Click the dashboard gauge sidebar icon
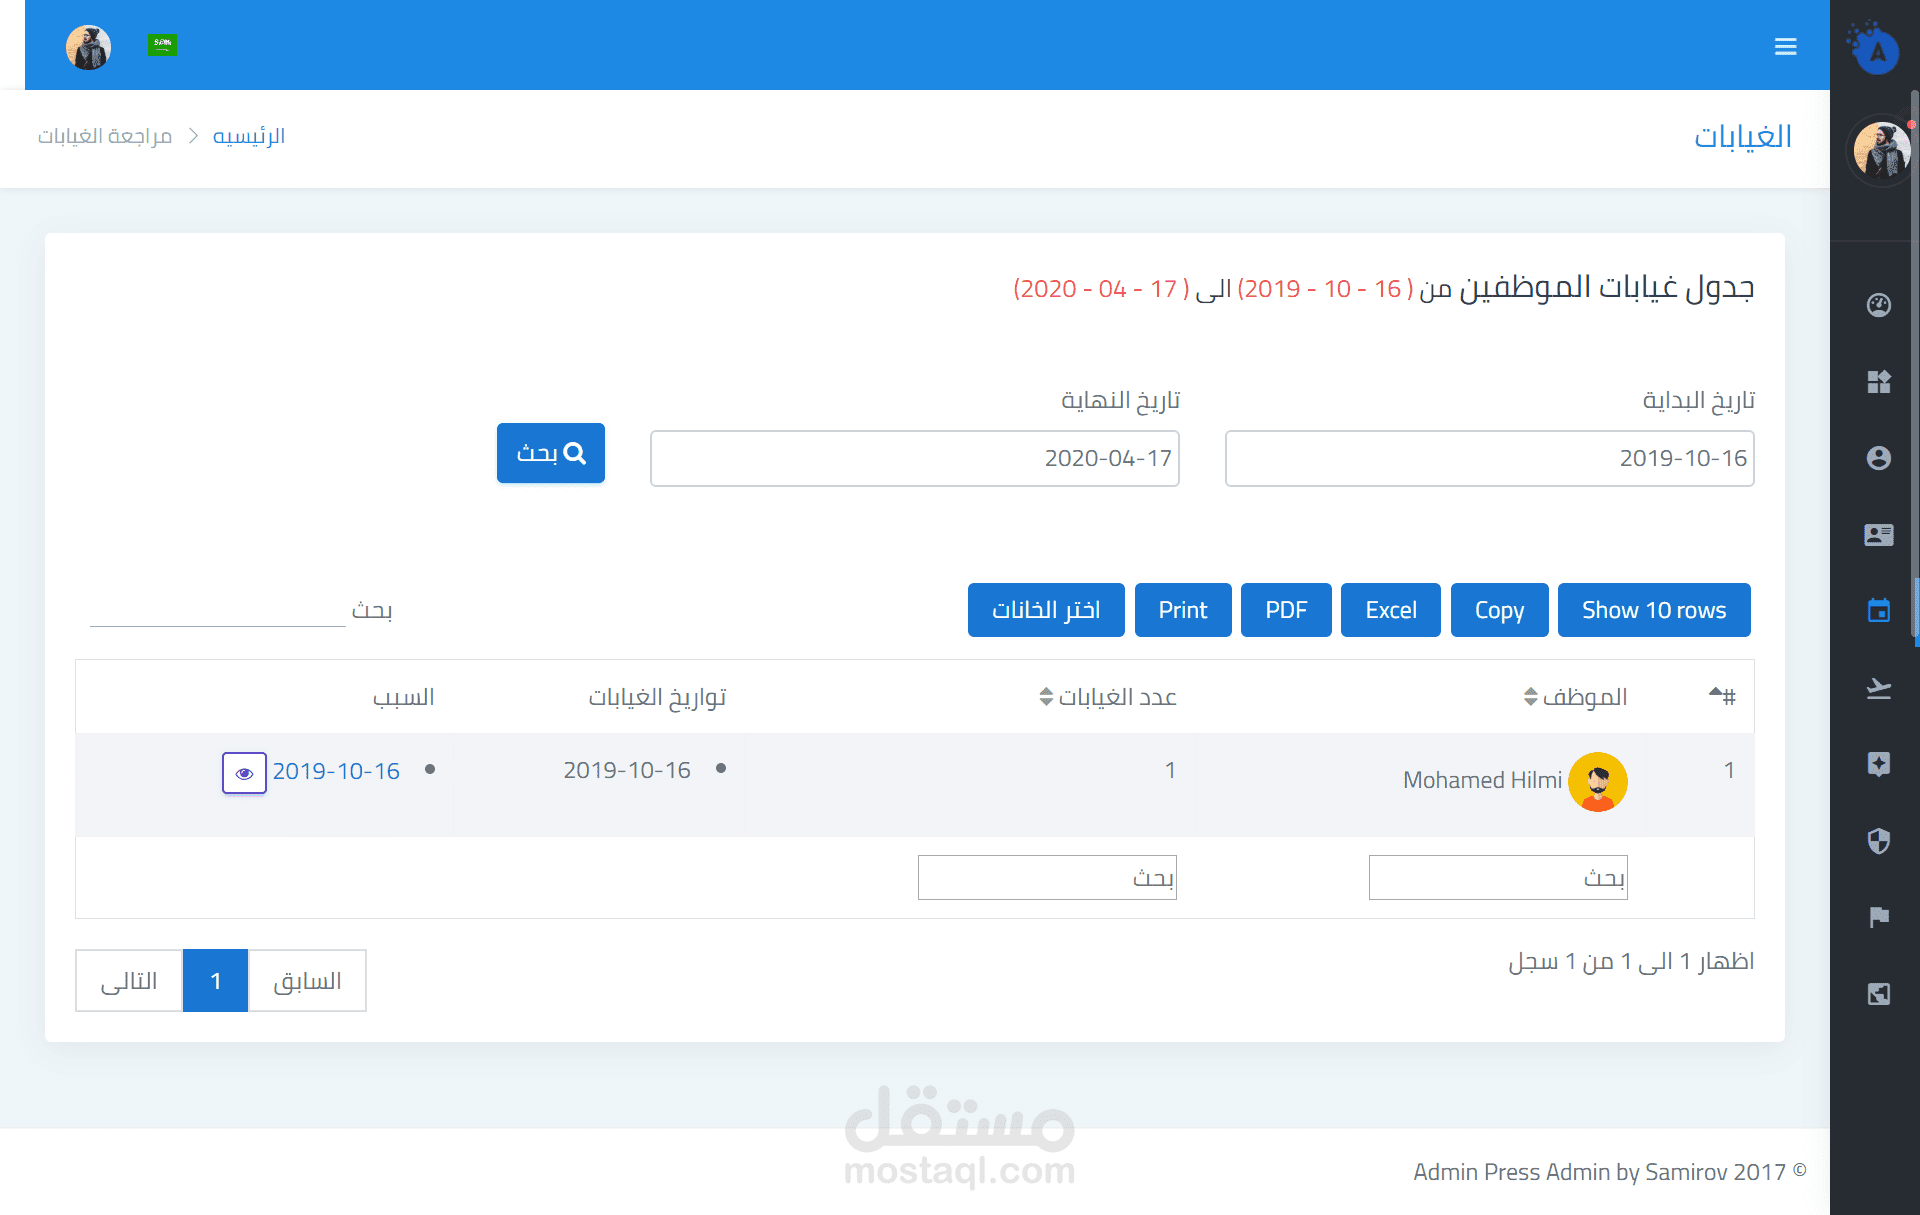This screenshot has width=1920, height=1215. coord(1878,305)
